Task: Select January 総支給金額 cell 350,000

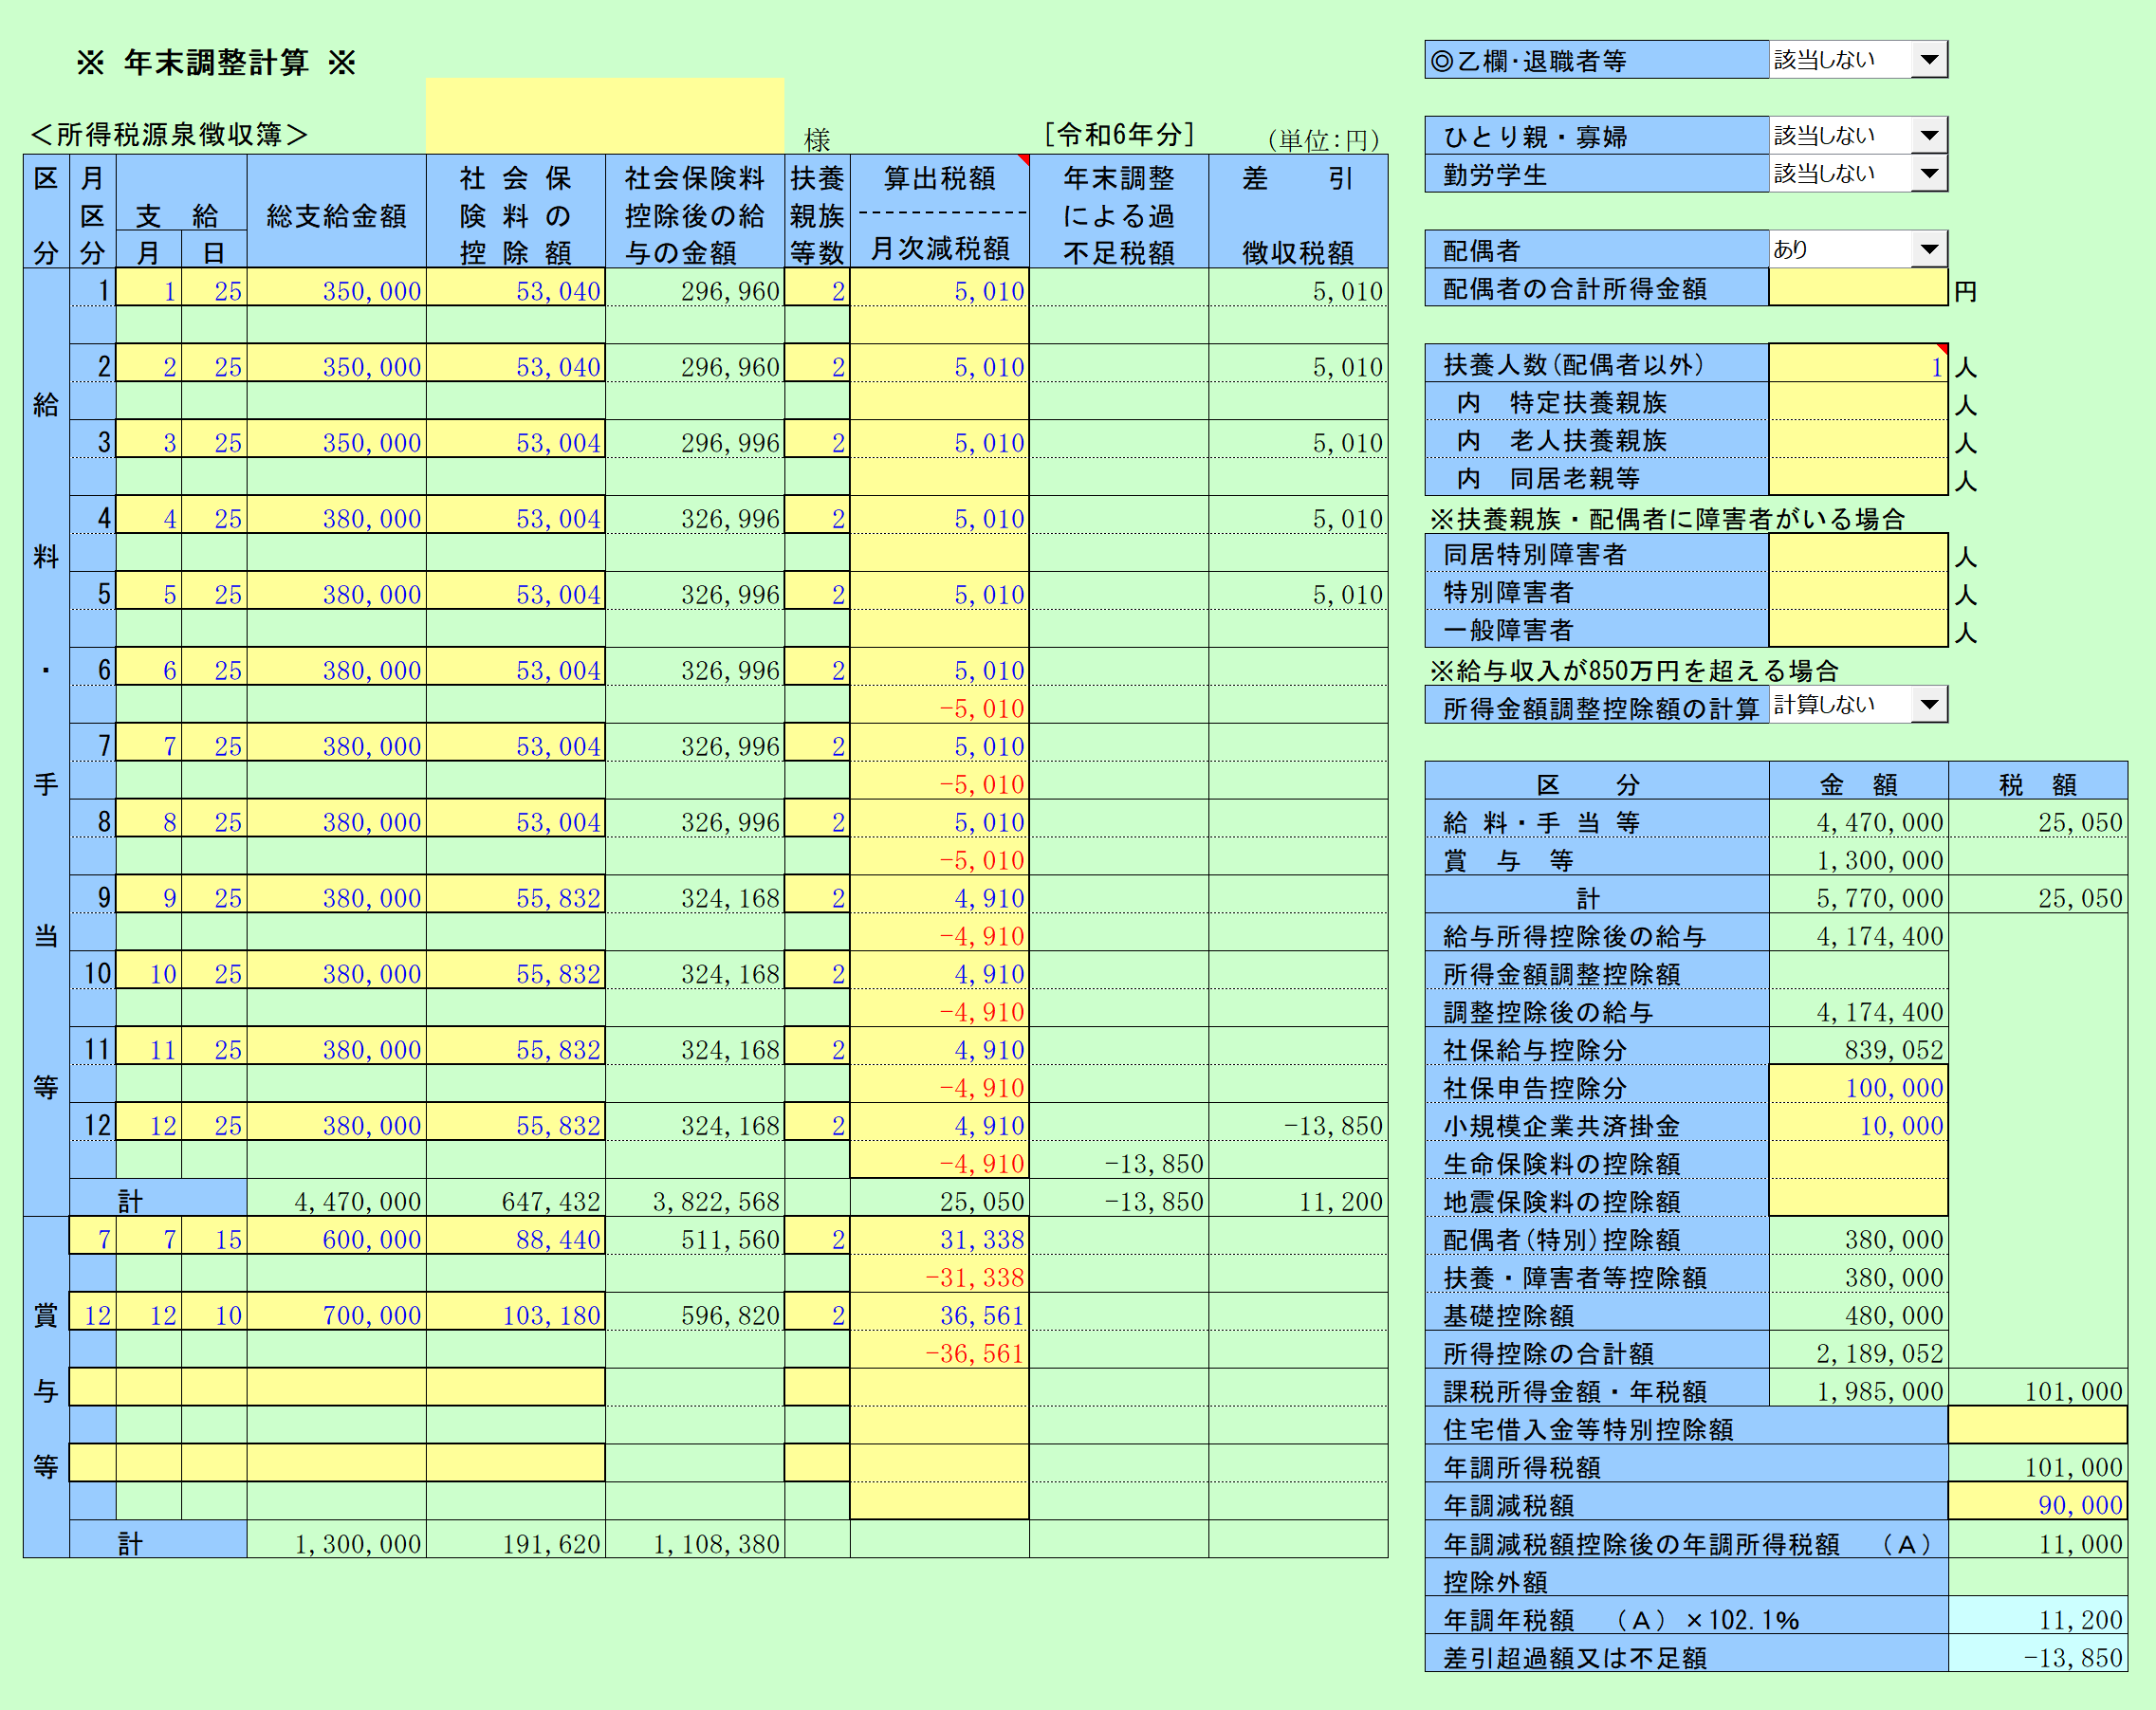Action: tap(336, 288)
